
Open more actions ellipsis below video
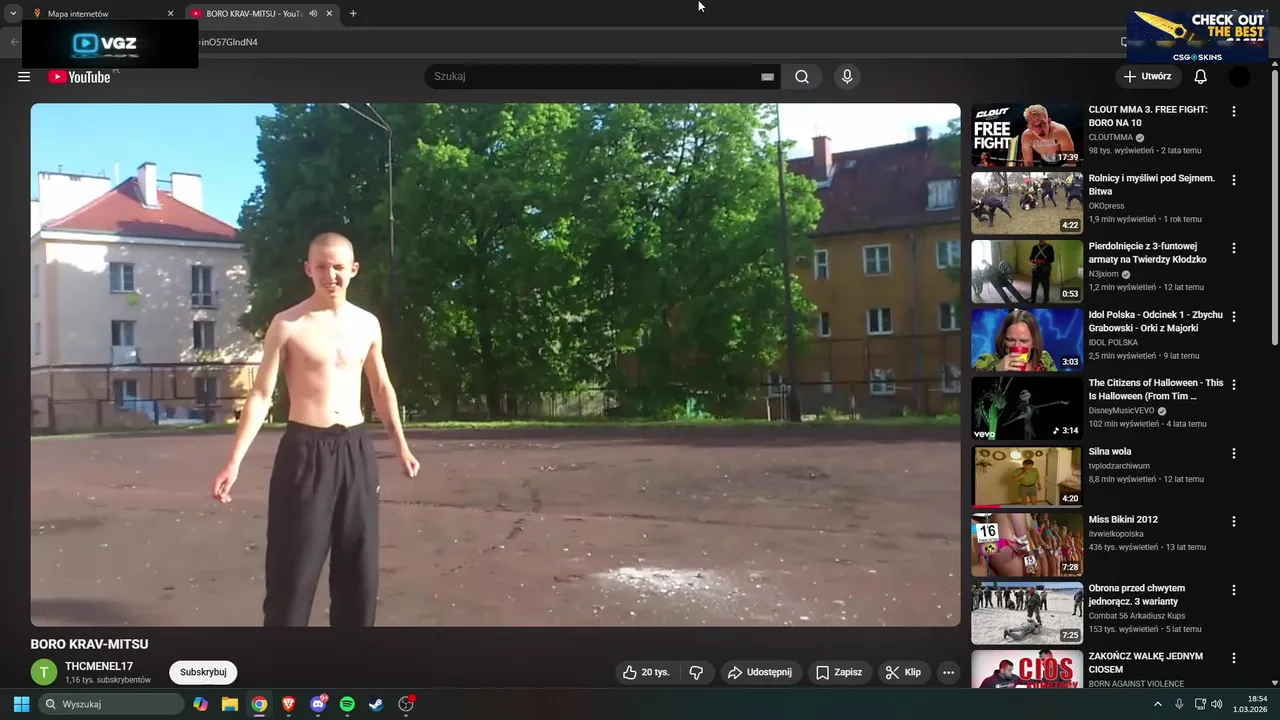(x=948, y=672)
